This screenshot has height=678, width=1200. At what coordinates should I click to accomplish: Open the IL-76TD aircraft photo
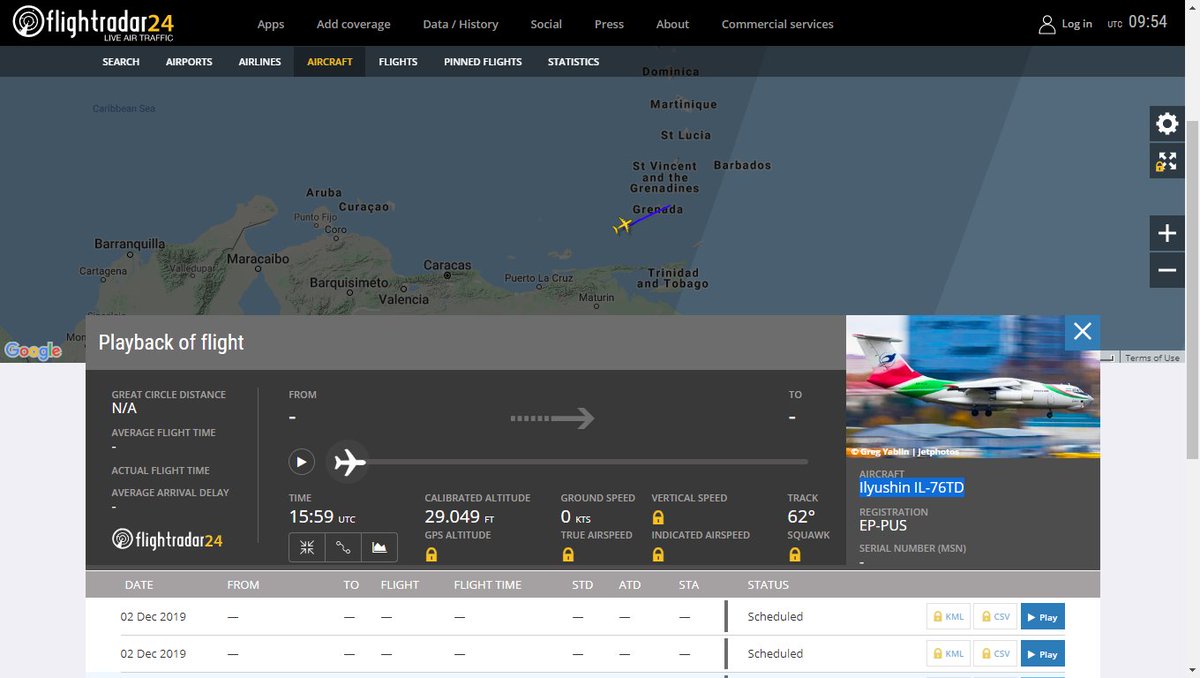pyautogui.click(x=973, y=387)
